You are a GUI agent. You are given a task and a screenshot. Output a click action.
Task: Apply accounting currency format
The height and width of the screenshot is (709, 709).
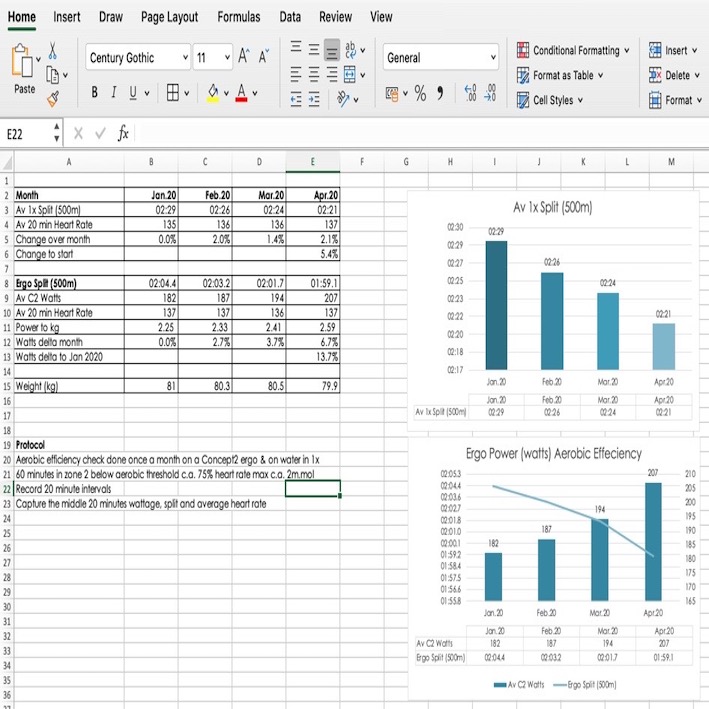(x=392, y=94)
